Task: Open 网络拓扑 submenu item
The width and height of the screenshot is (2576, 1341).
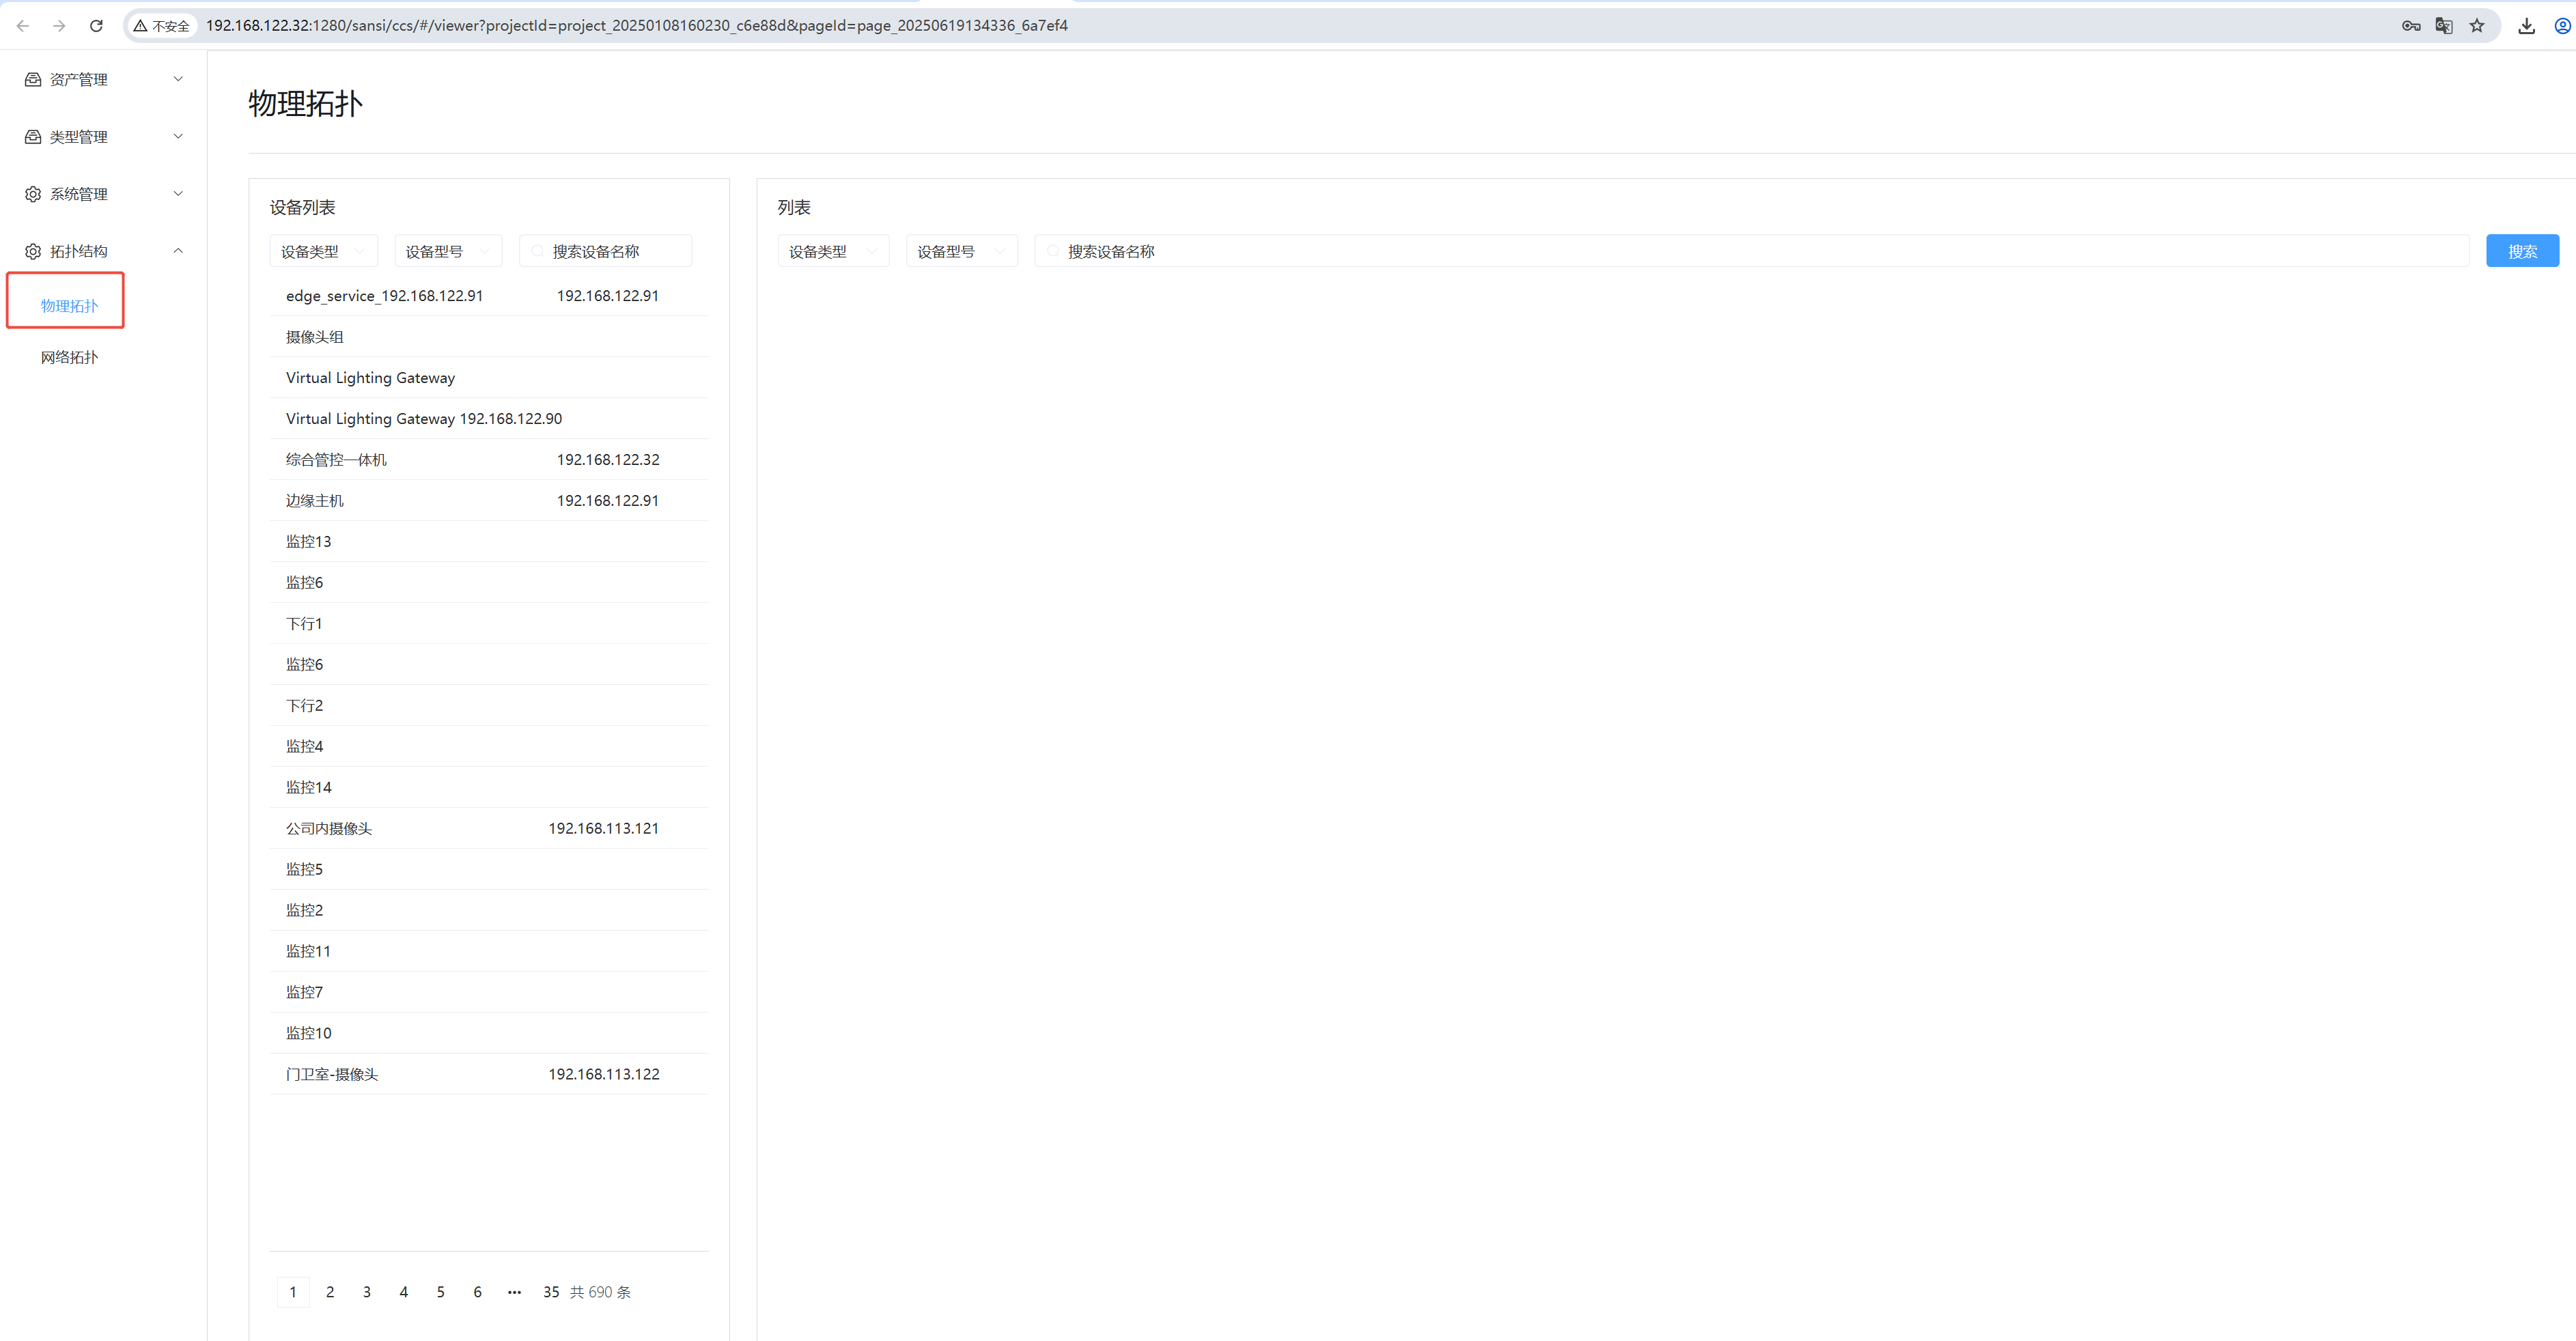Action: click(x=69, y=357)
